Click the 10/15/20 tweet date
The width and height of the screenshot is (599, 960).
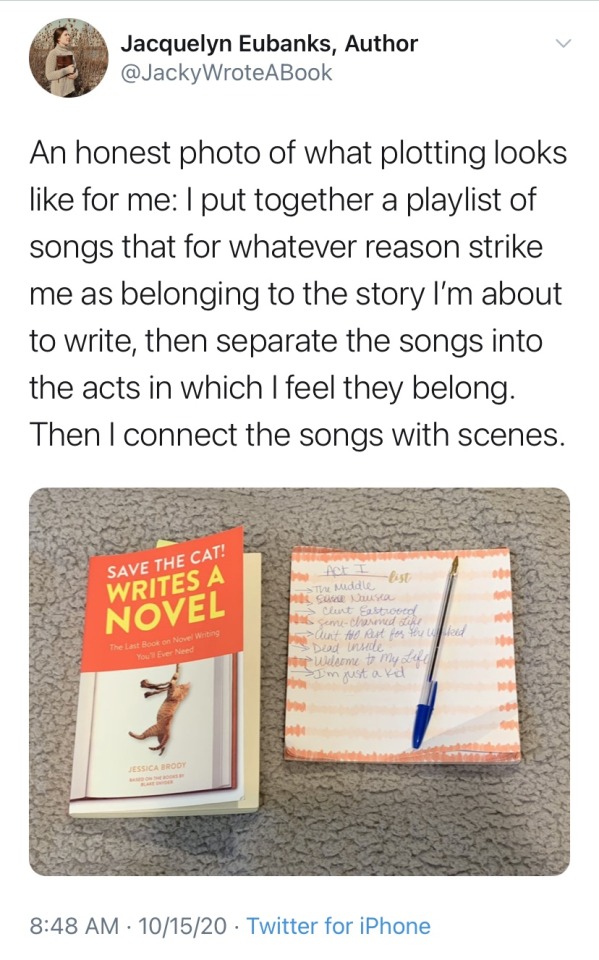182,925
